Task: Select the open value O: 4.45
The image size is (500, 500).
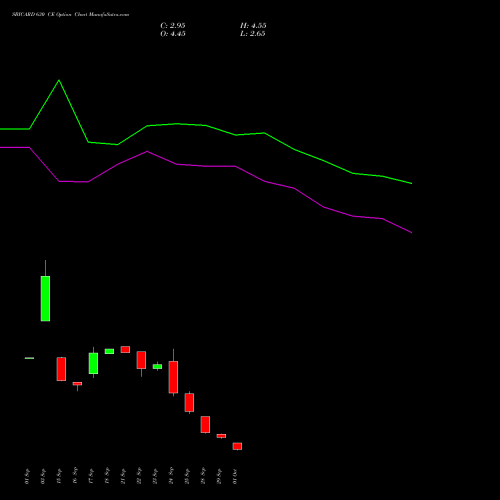Action: 173,34
